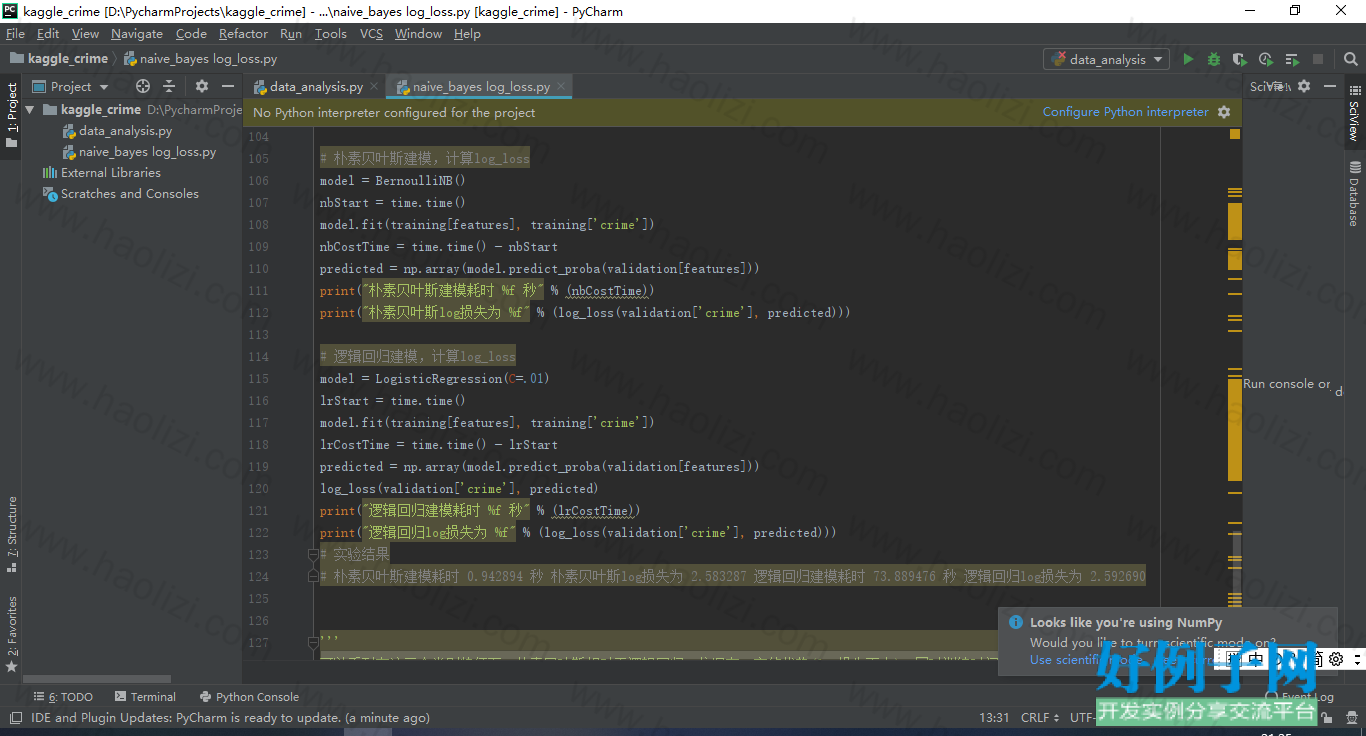The height and width of the screenshot is (736, 1366).
Task: Click the yellow inspection indicator at top of error stripe
Action: (1235, 134)
